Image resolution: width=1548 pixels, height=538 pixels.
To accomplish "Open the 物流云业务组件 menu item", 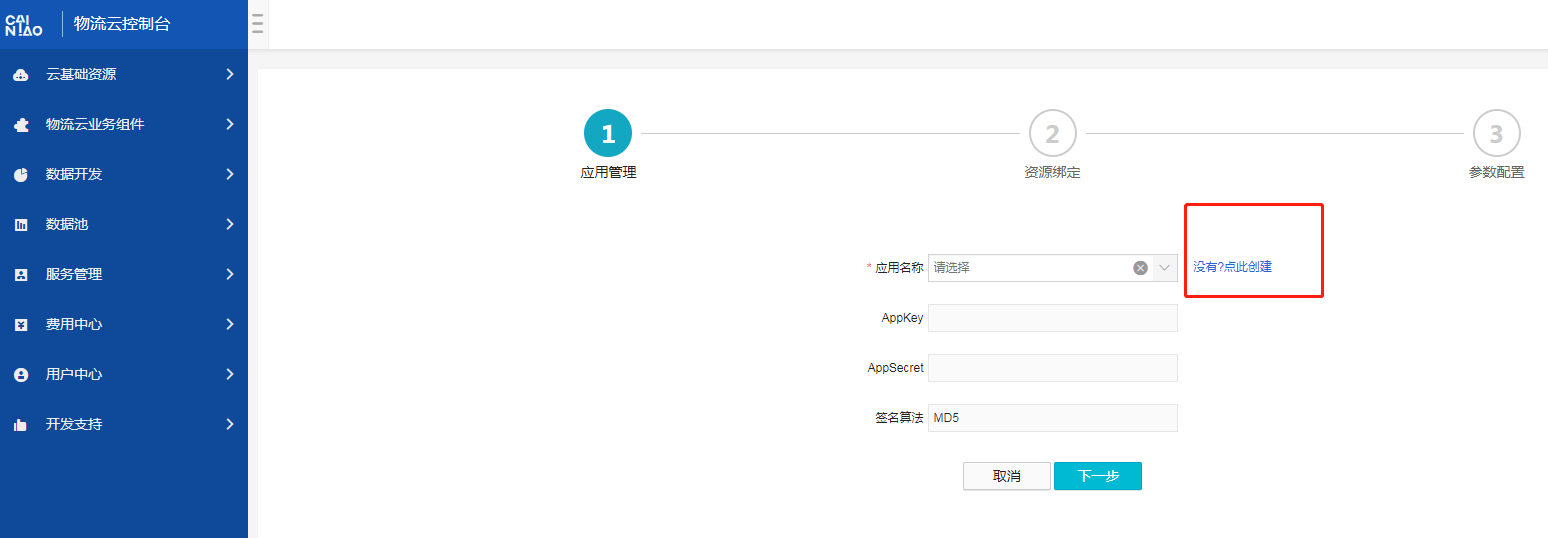I will (95, 124).
